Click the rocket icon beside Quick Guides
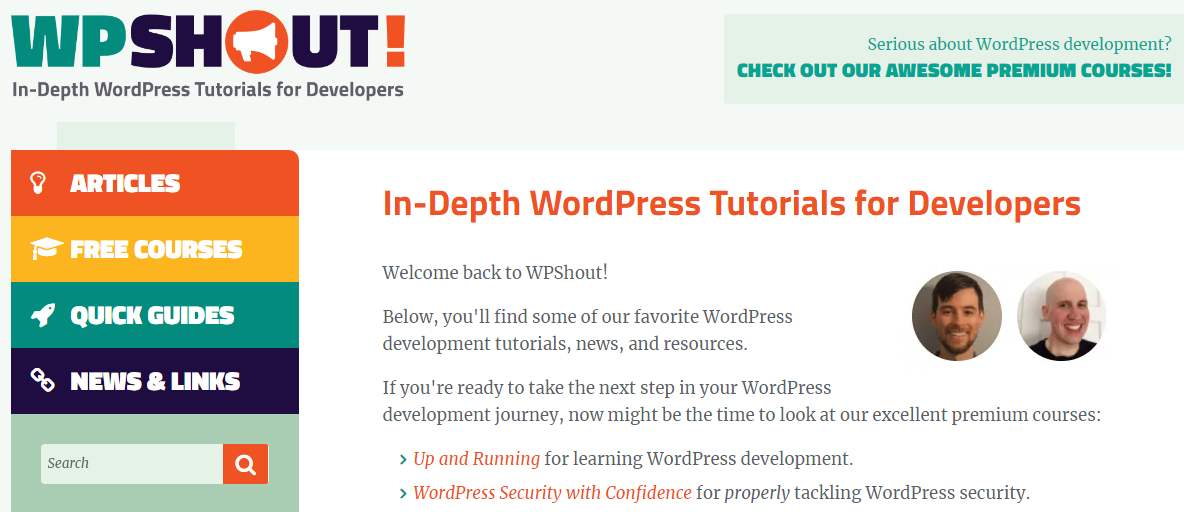The height and width of the screenshot is (512, 1184). point(43,315)
